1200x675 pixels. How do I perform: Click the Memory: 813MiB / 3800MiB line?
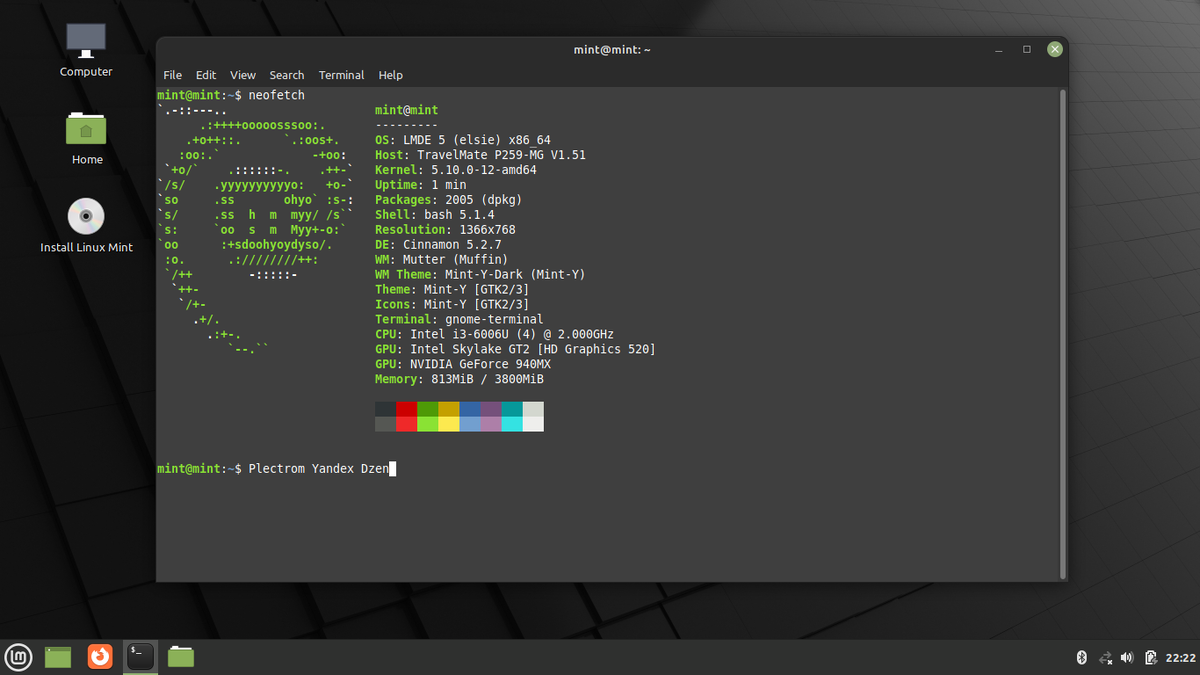459,380
